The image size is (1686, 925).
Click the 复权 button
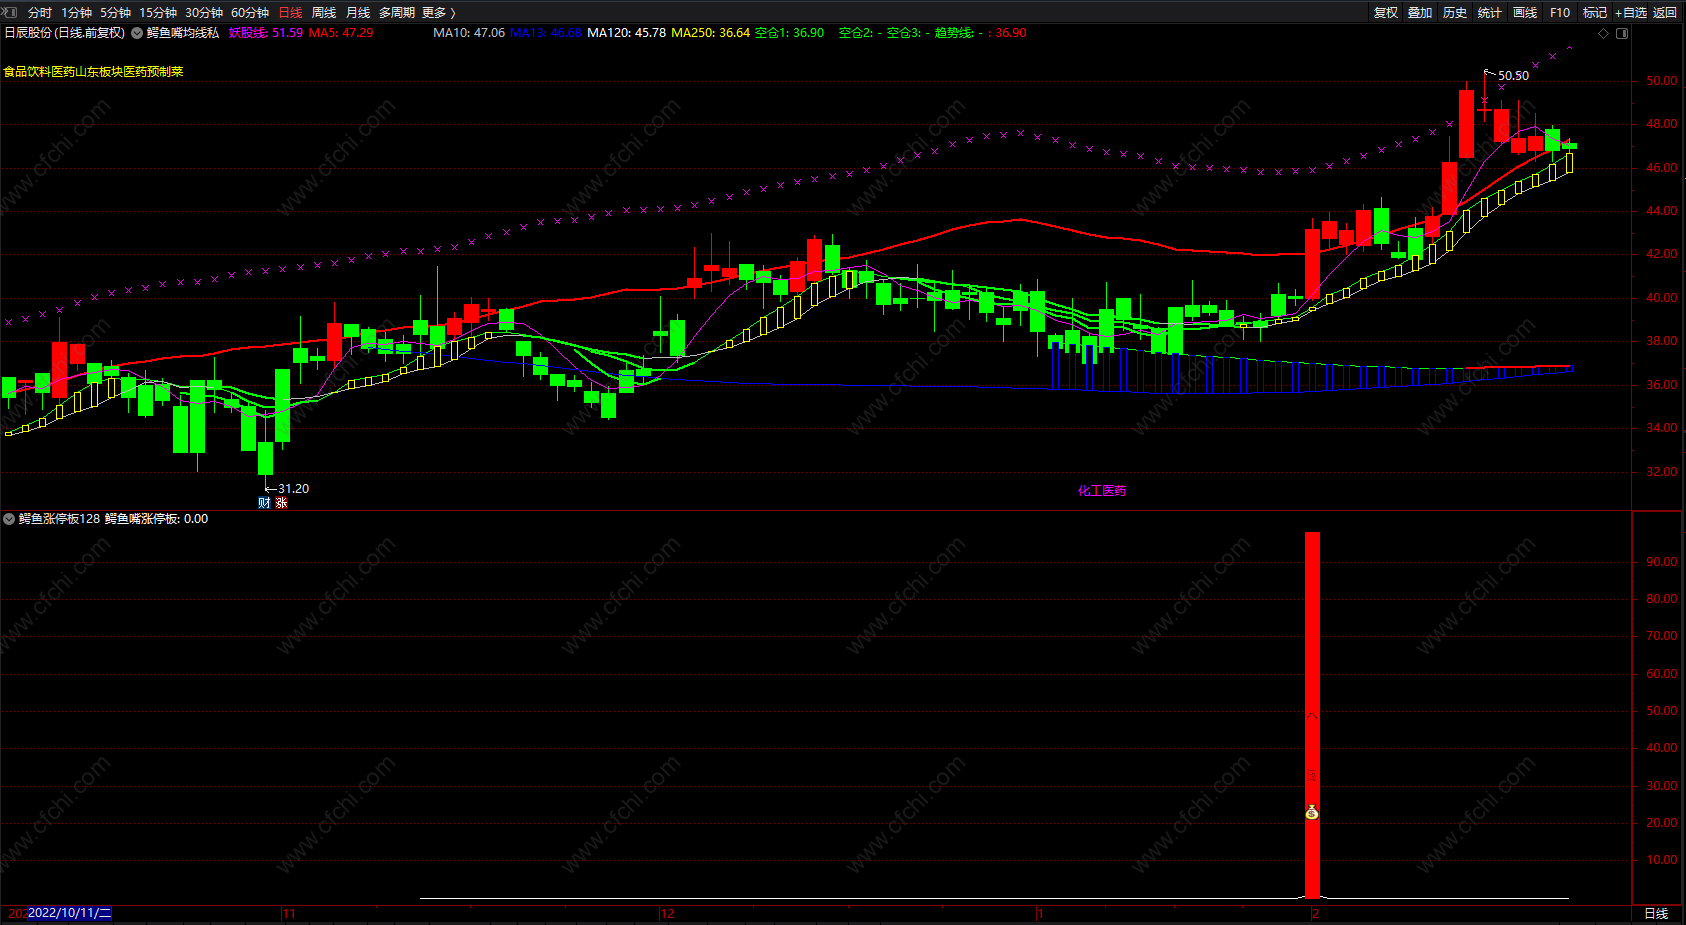[x=1386, y=13]
